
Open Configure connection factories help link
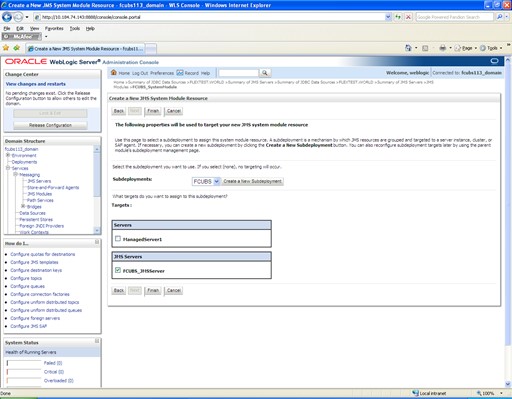pos(40,294)
